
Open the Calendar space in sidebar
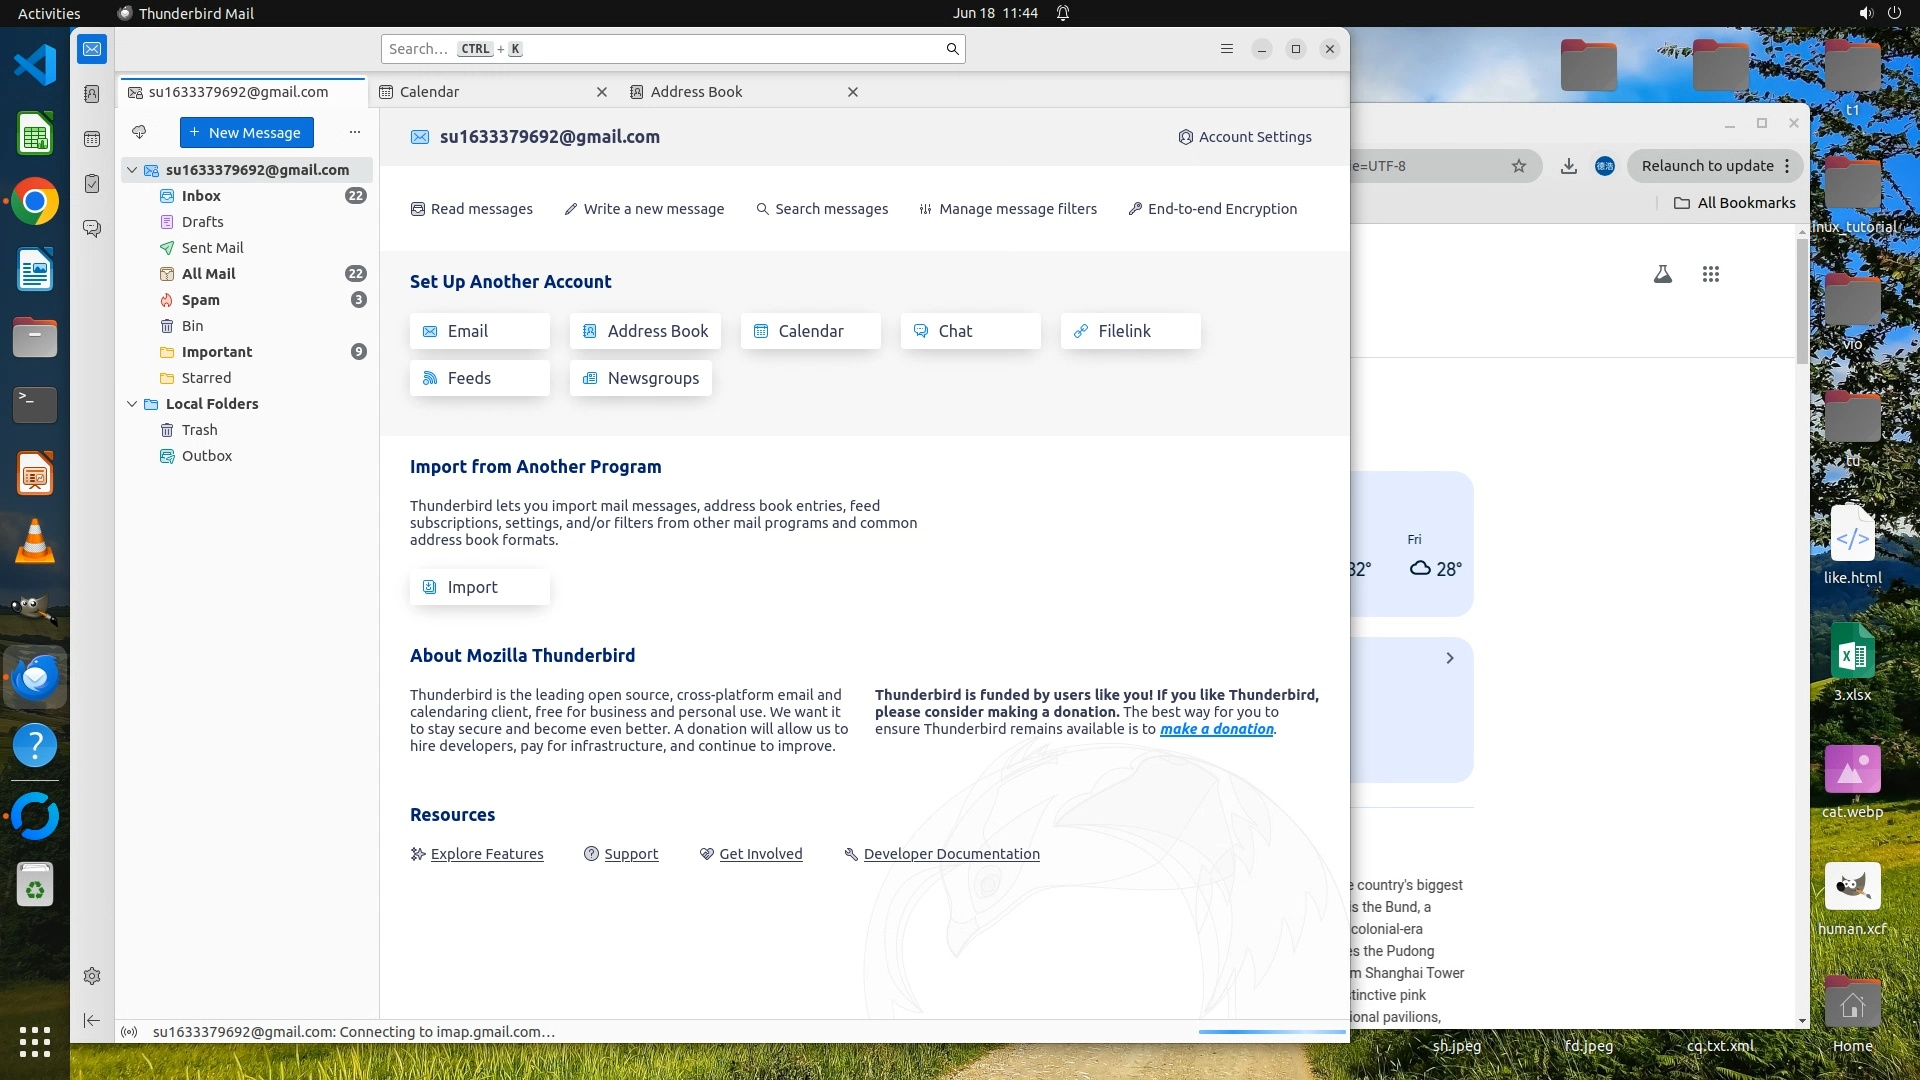coord(92,139)
